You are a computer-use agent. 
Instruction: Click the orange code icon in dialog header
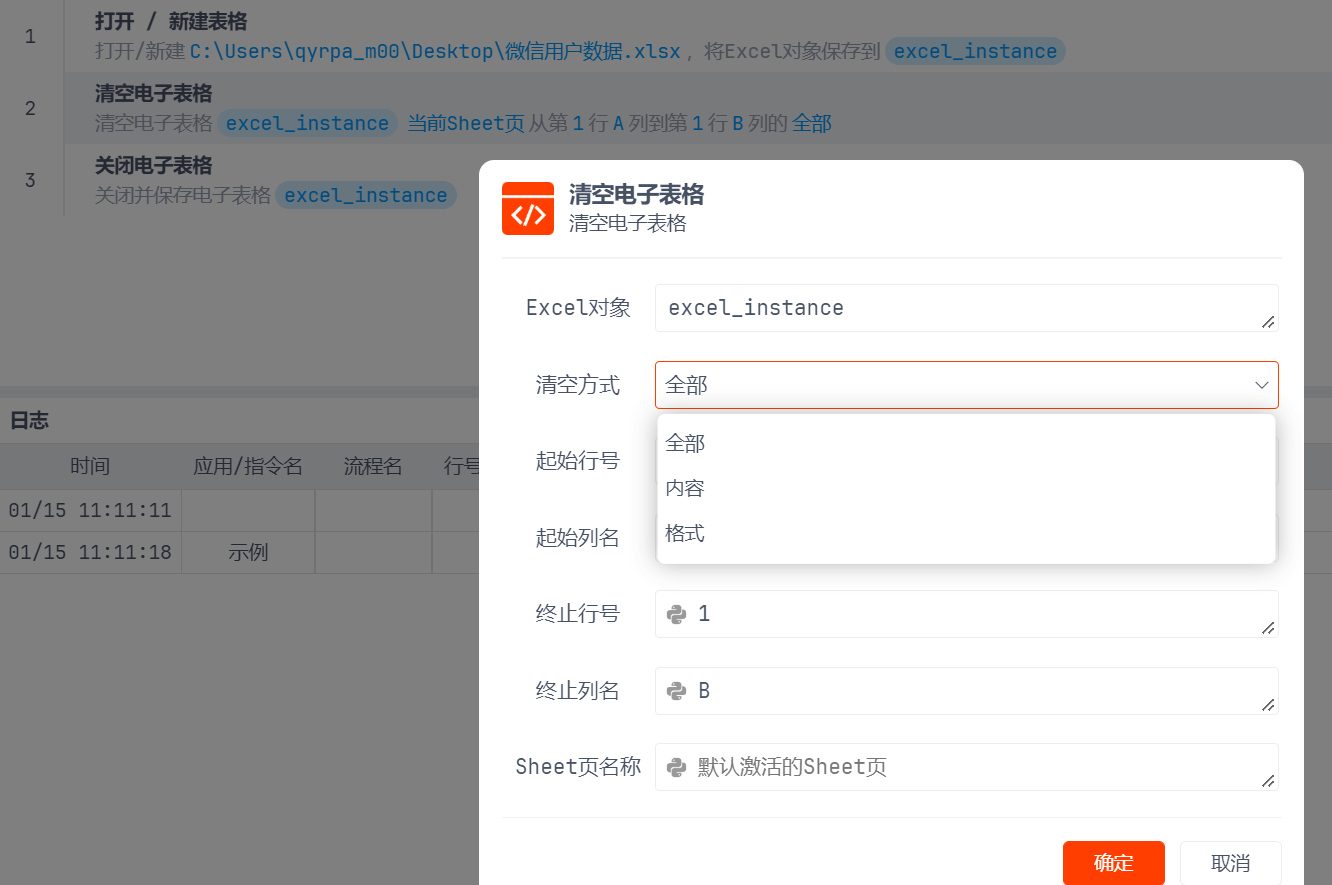pos(527,208)
